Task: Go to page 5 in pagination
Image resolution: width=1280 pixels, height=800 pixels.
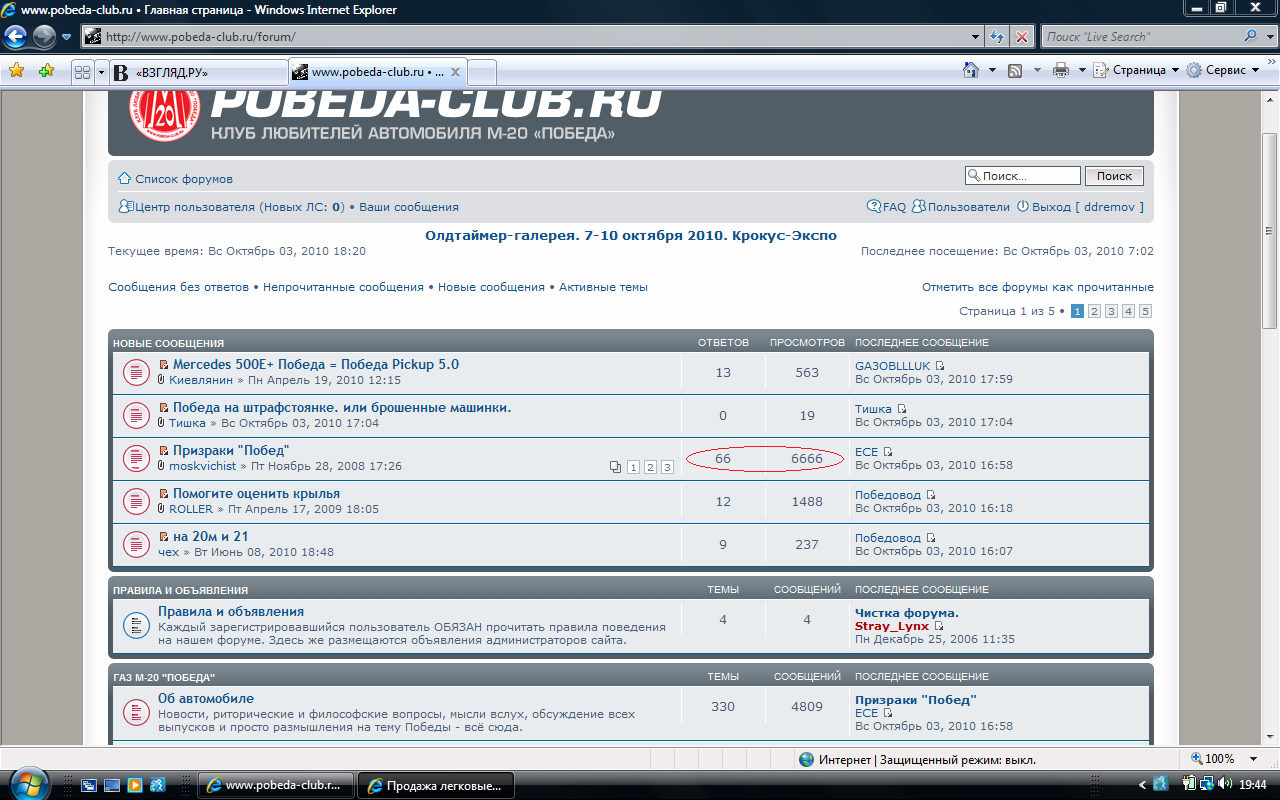Action: click(x=1145, y=311)
